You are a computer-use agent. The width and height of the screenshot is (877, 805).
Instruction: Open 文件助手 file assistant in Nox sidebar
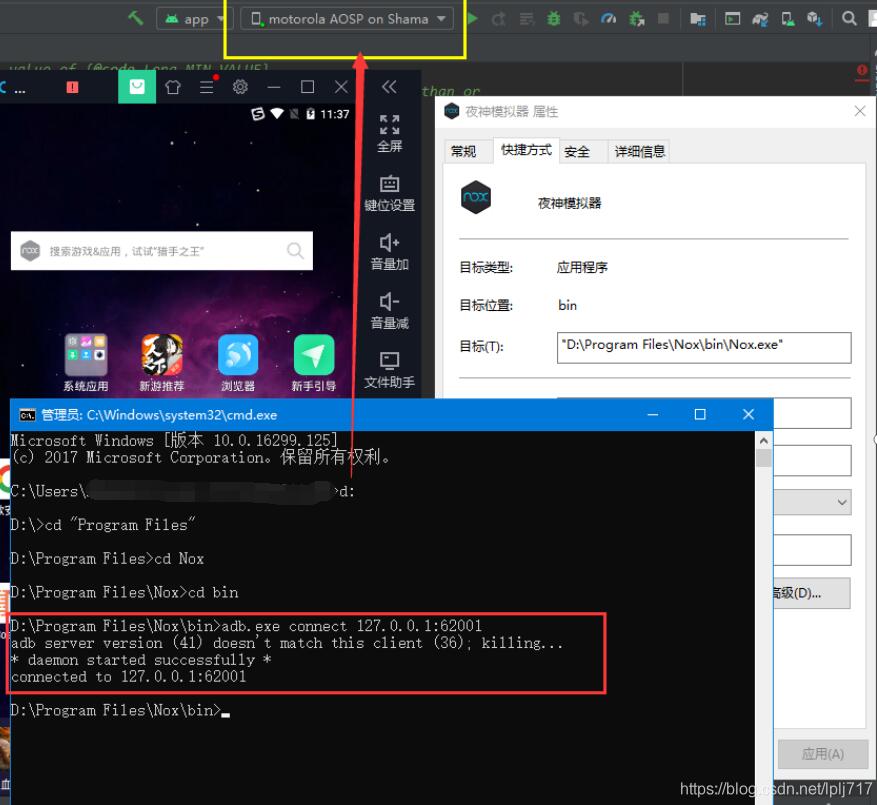pyautogui.click(x=389, y=370)
